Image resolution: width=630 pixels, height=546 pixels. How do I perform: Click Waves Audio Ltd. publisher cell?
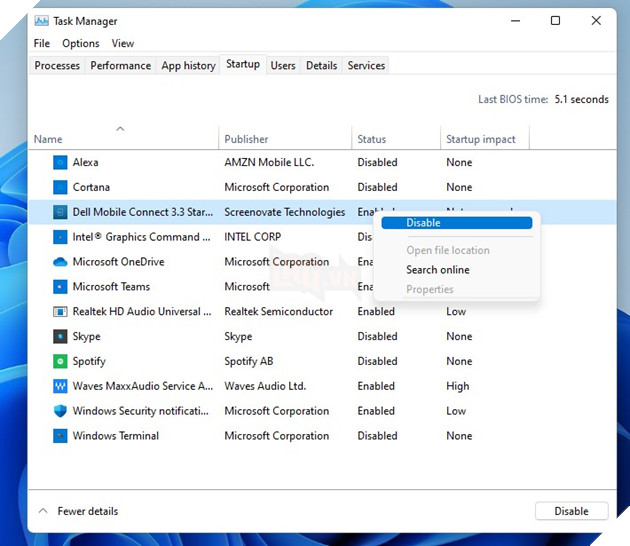coord(265,386)
